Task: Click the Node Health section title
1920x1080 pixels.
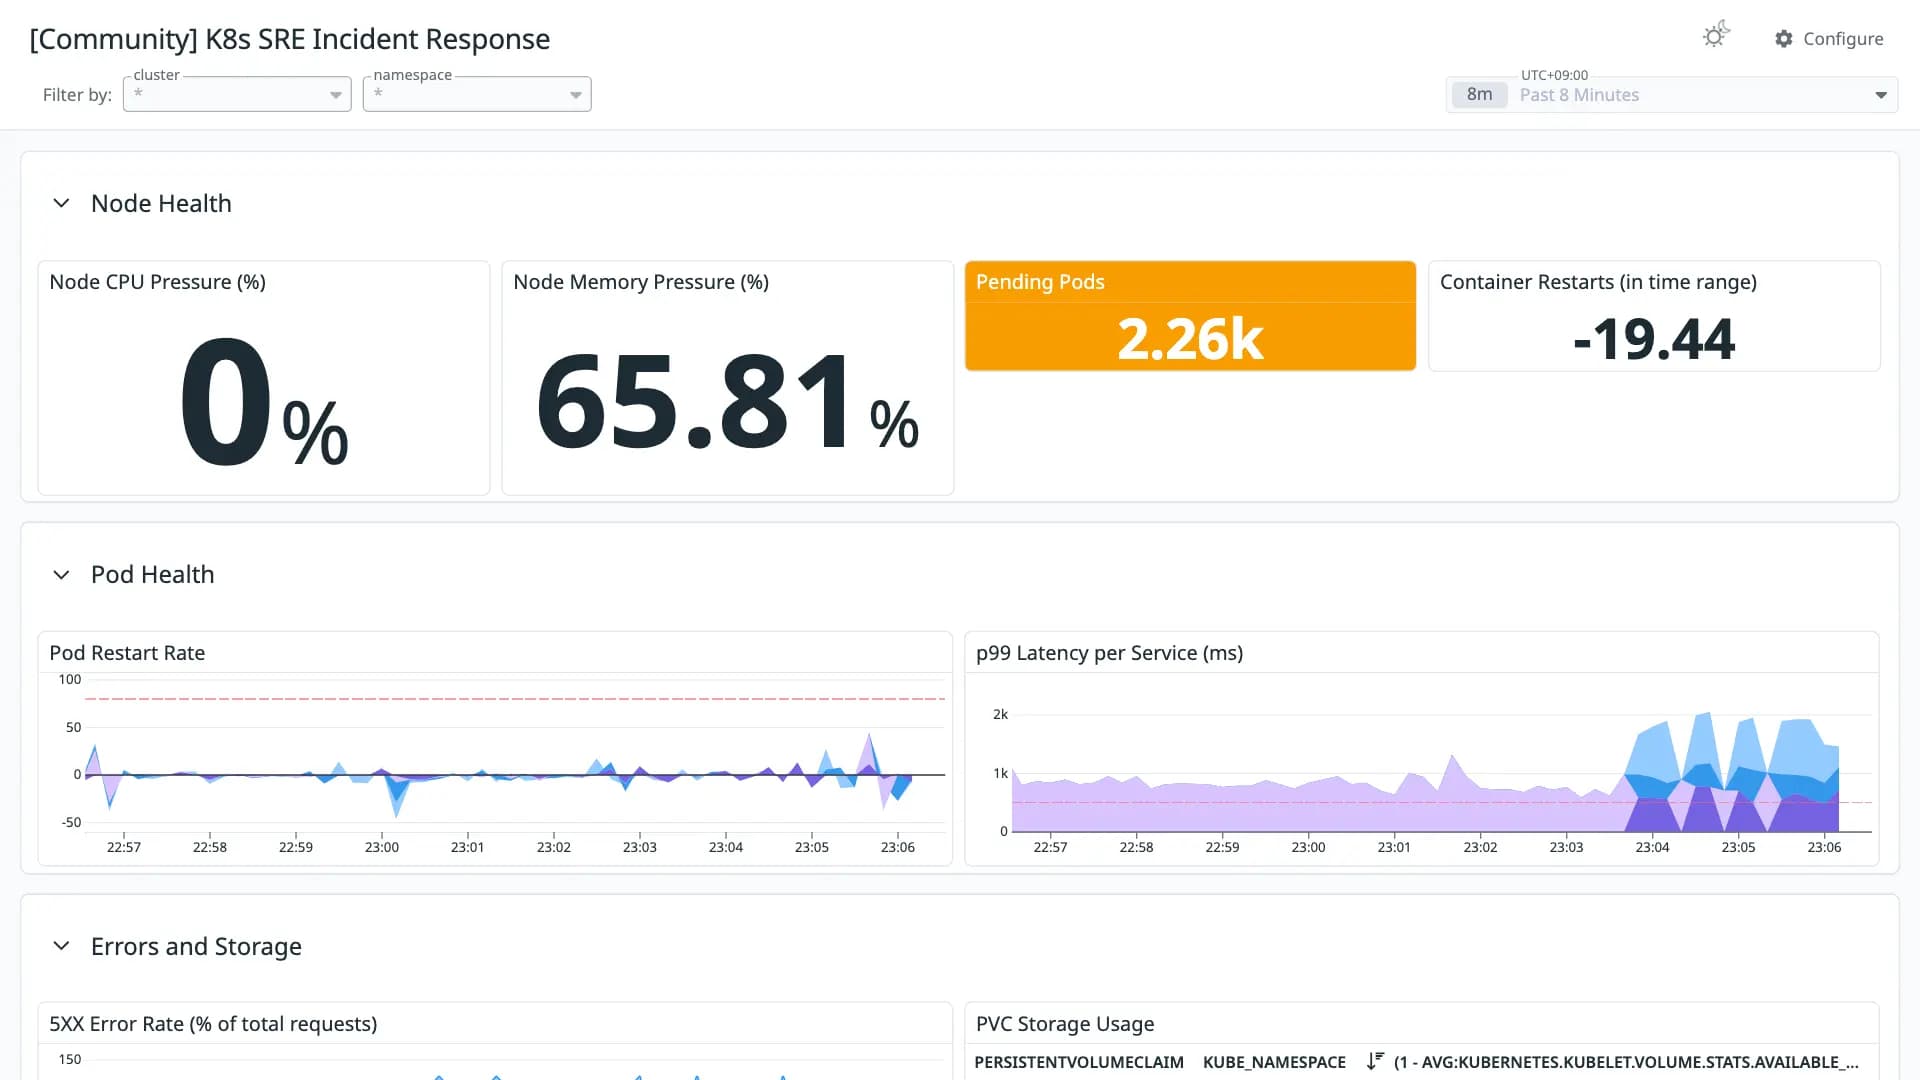Action: 161,204
